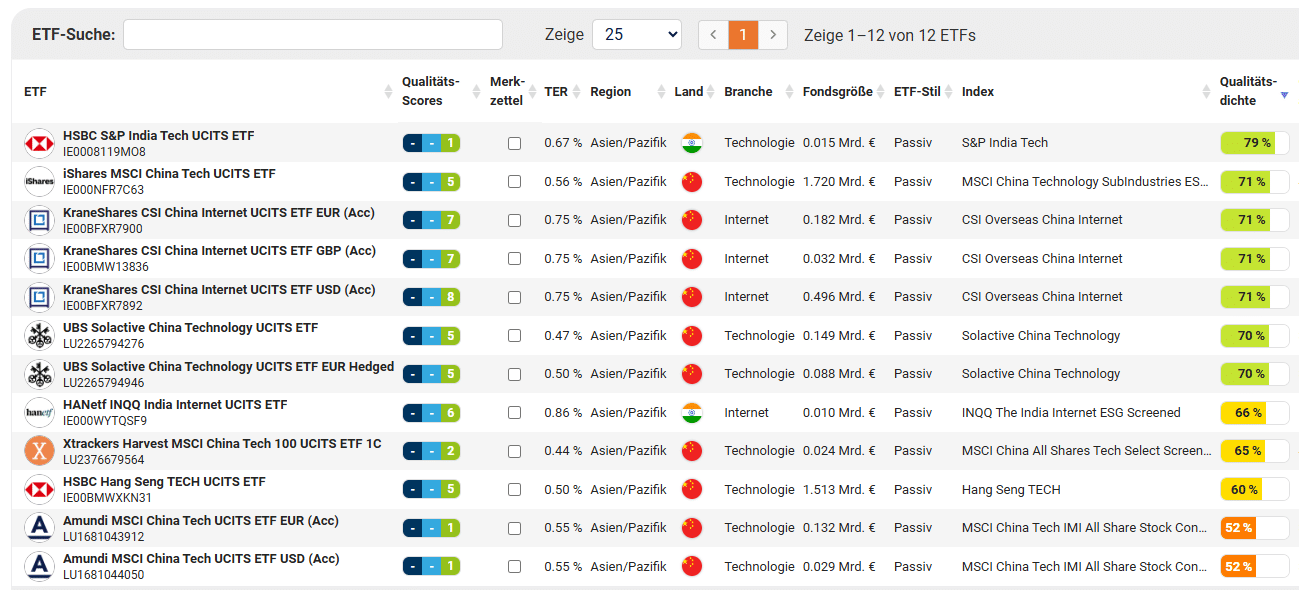Select the checkbox for Amundi MSCI China Tech EUR
Image resolution: width=1299 pixels, height=590 pixels.
514,528
